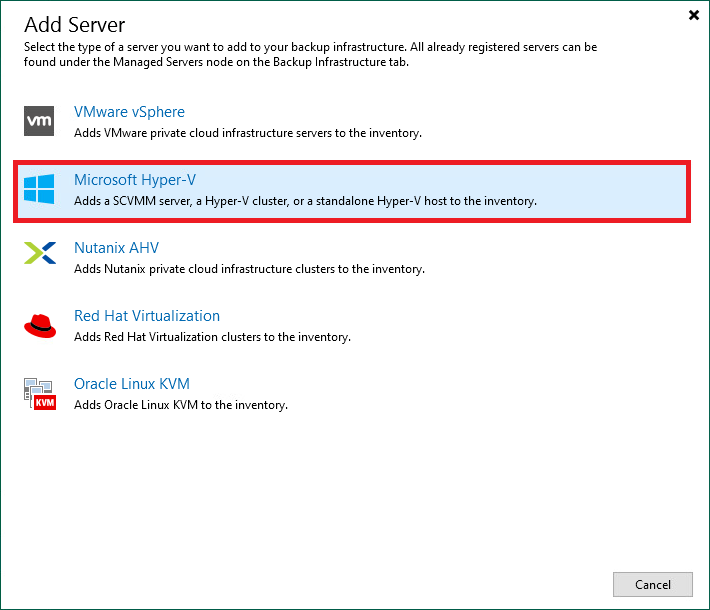Open the Nutanix AHV server option

(116, 248)
